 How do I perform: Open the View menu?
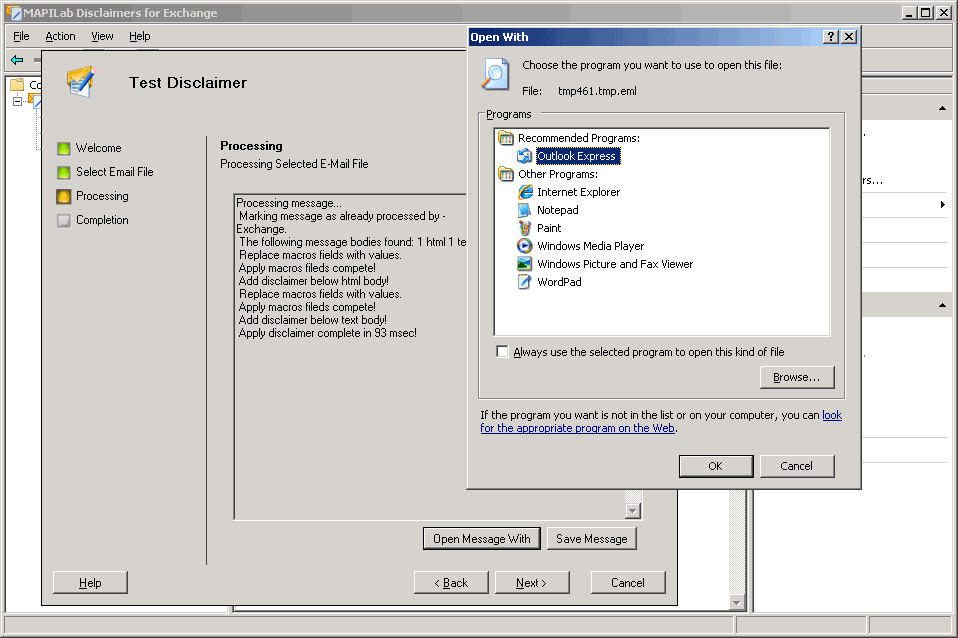click(103, 36)
